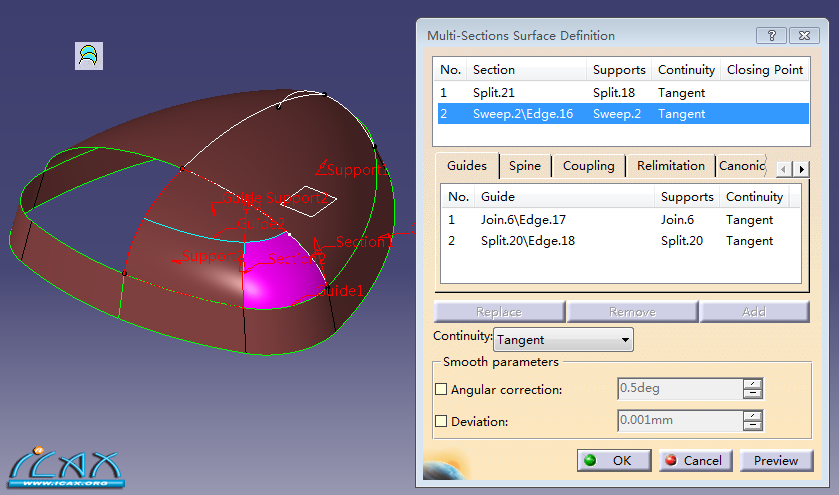Screen dimensions: 839x495
Task: Increase the Angular correction spinner value
Action: pos(753,383)
